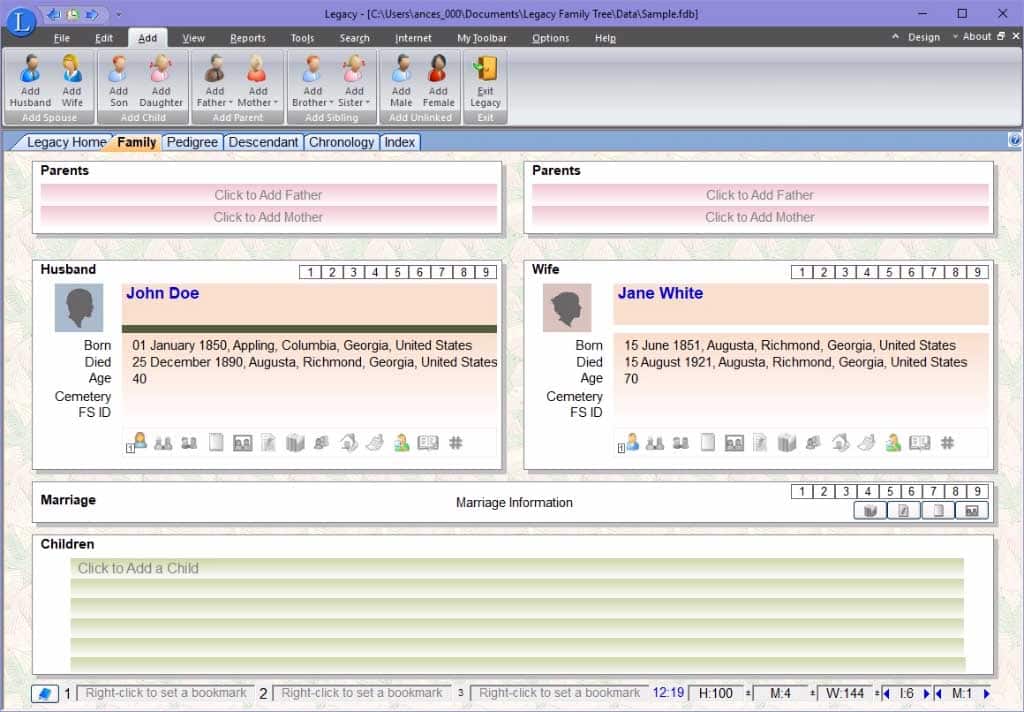Click 'Click to Add a Child' row
Viewport: 1024px width, 712px height.
click(x=138, y=568)
